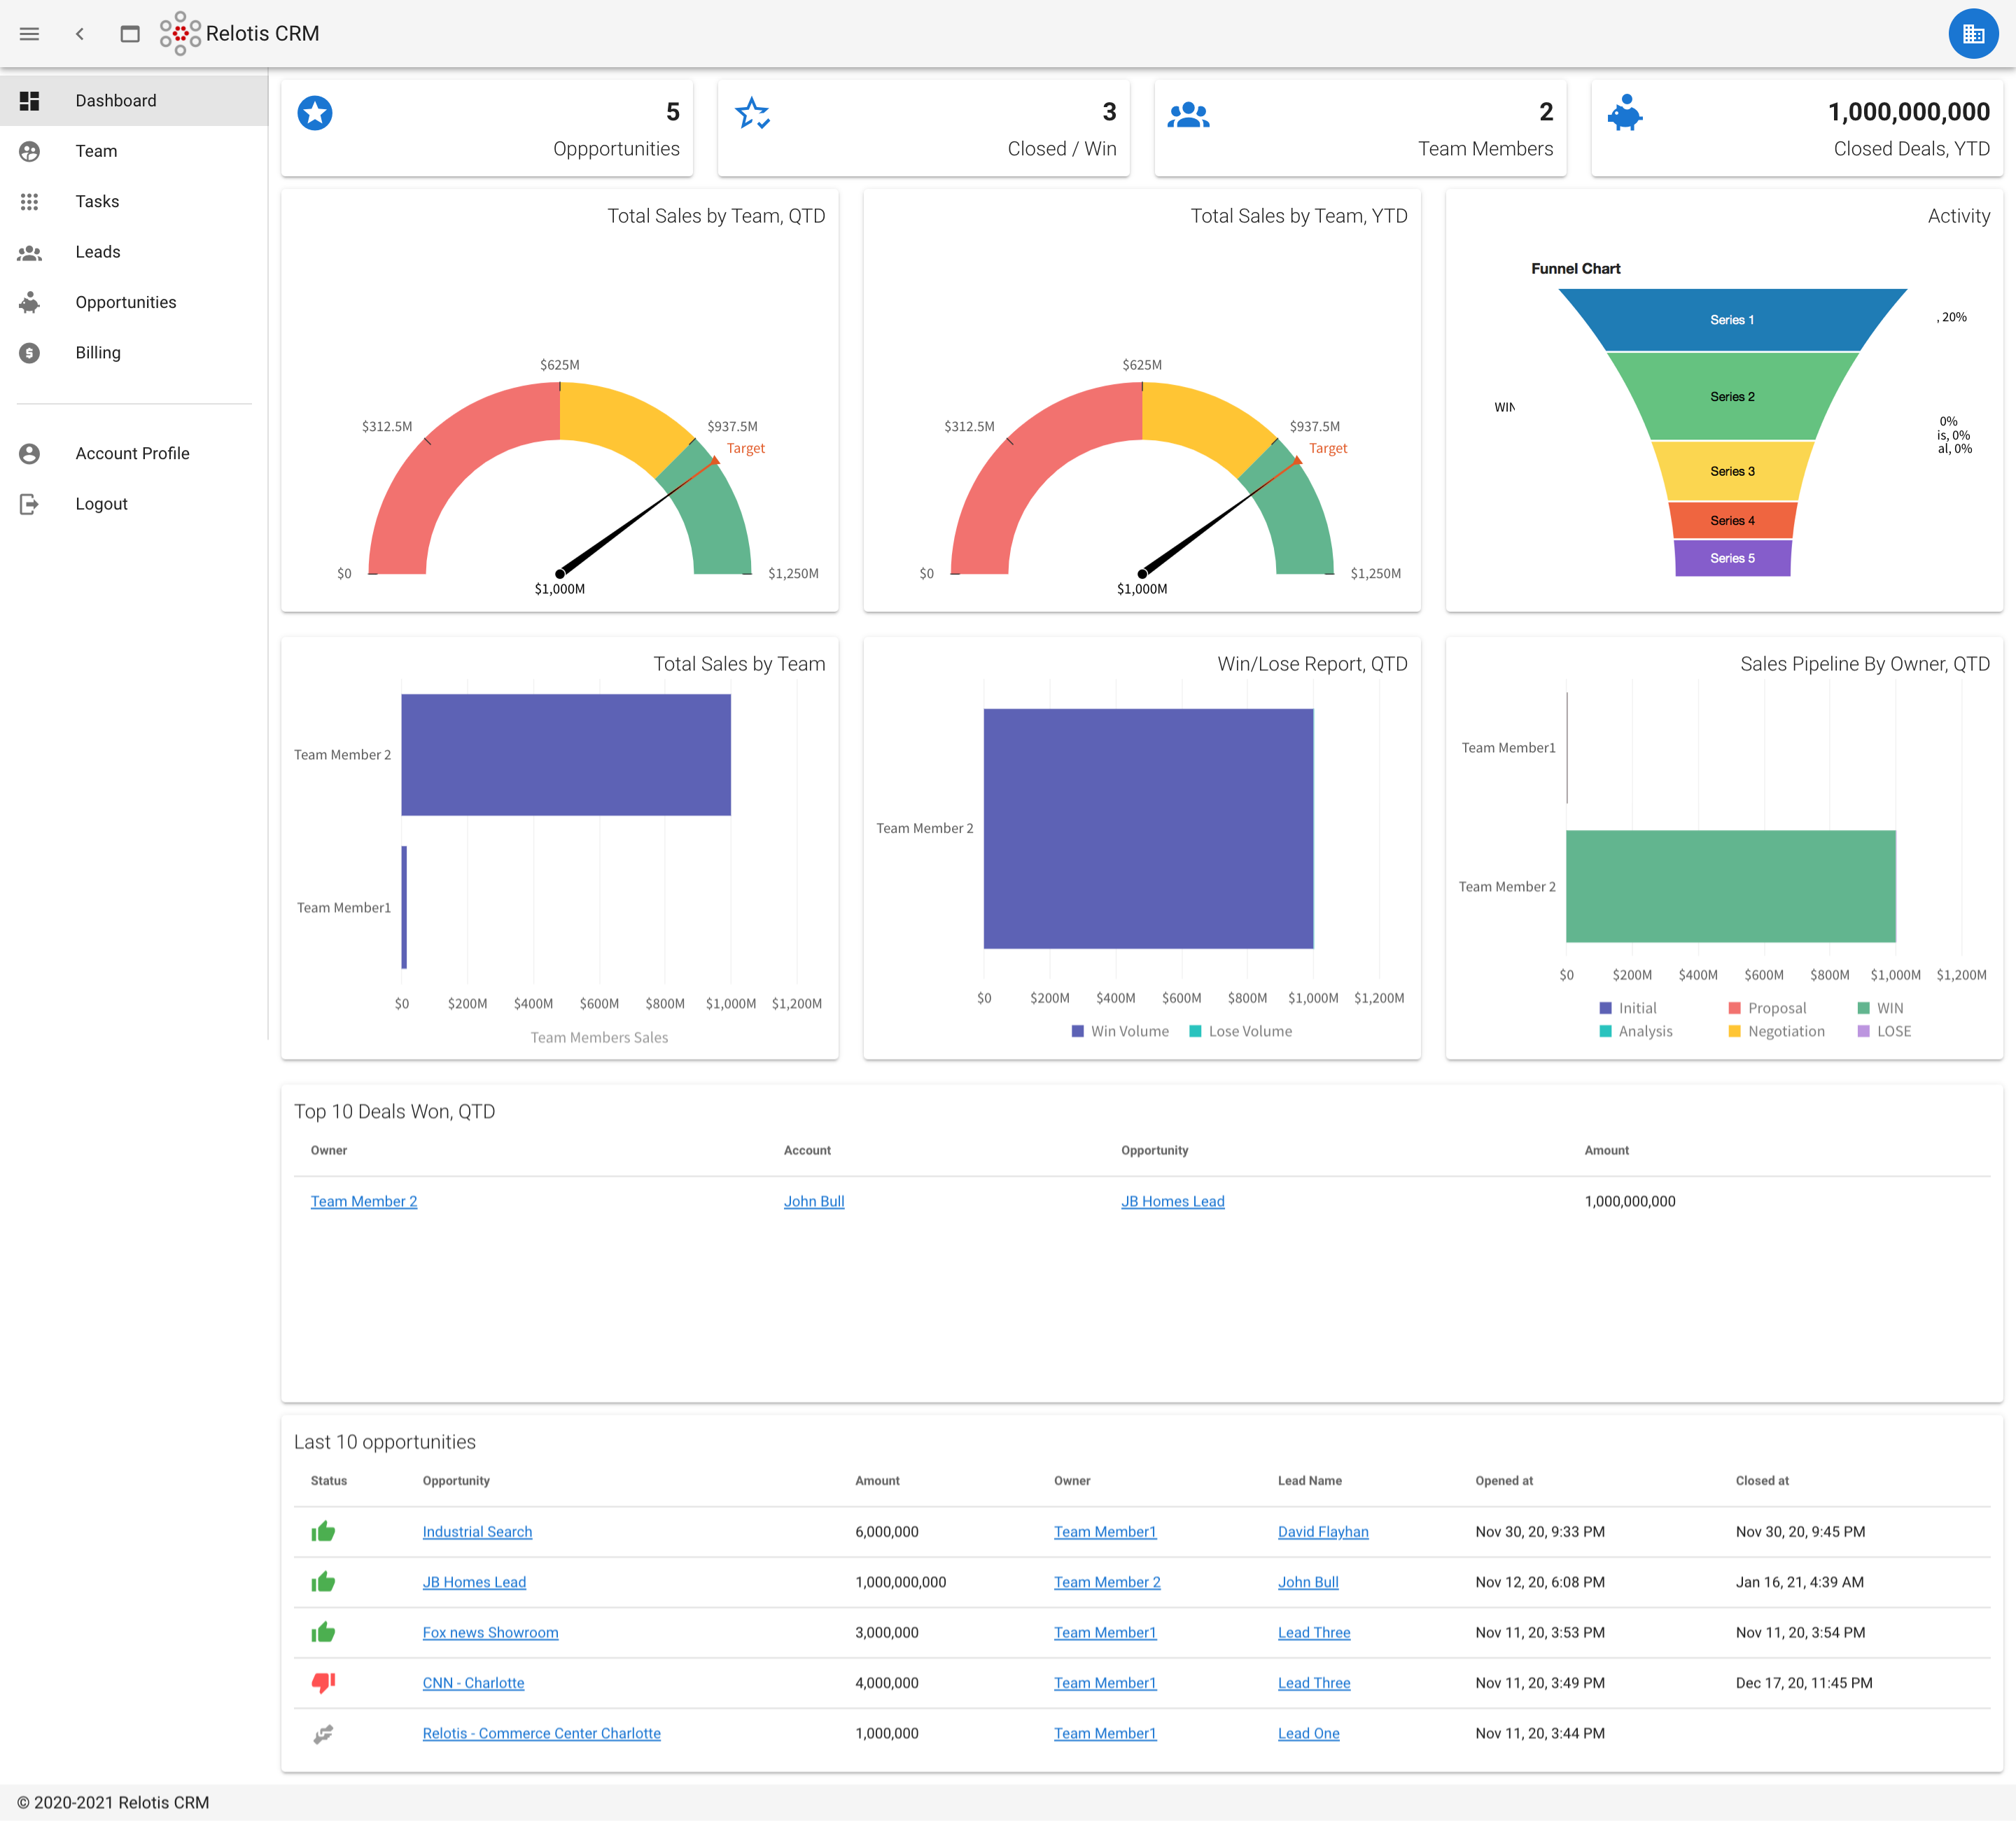Click the Closed / Win star-check icon

tap(752, 113)
